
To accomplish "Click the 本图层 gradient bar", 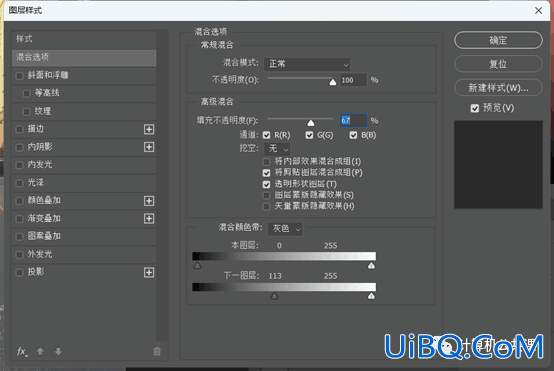I will pos(284,256).
